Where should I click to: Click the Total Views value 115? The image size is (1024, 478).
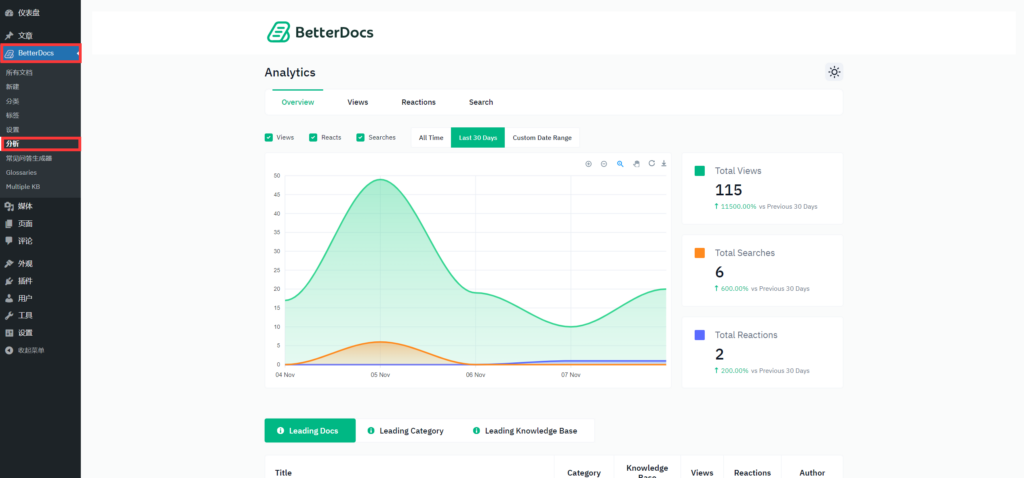click(x=729, y=190)
